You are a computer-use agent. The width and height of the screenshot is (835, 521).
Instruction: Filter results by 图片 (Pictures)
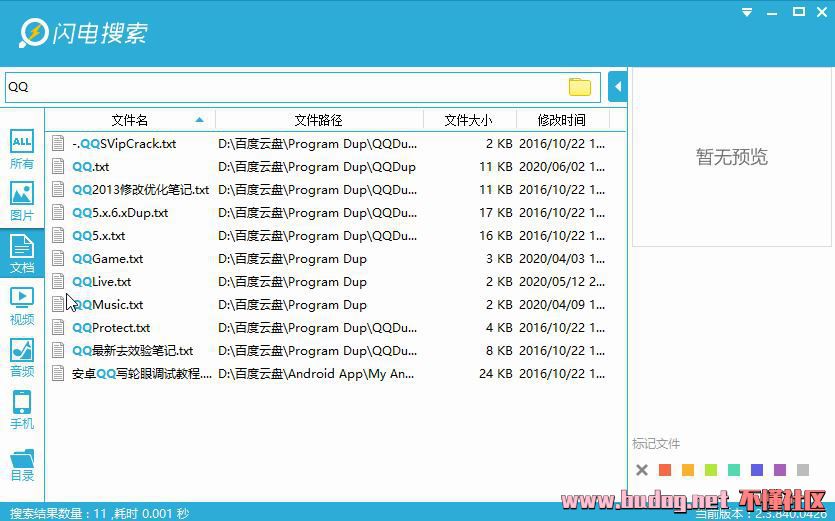tap(21, 201)
